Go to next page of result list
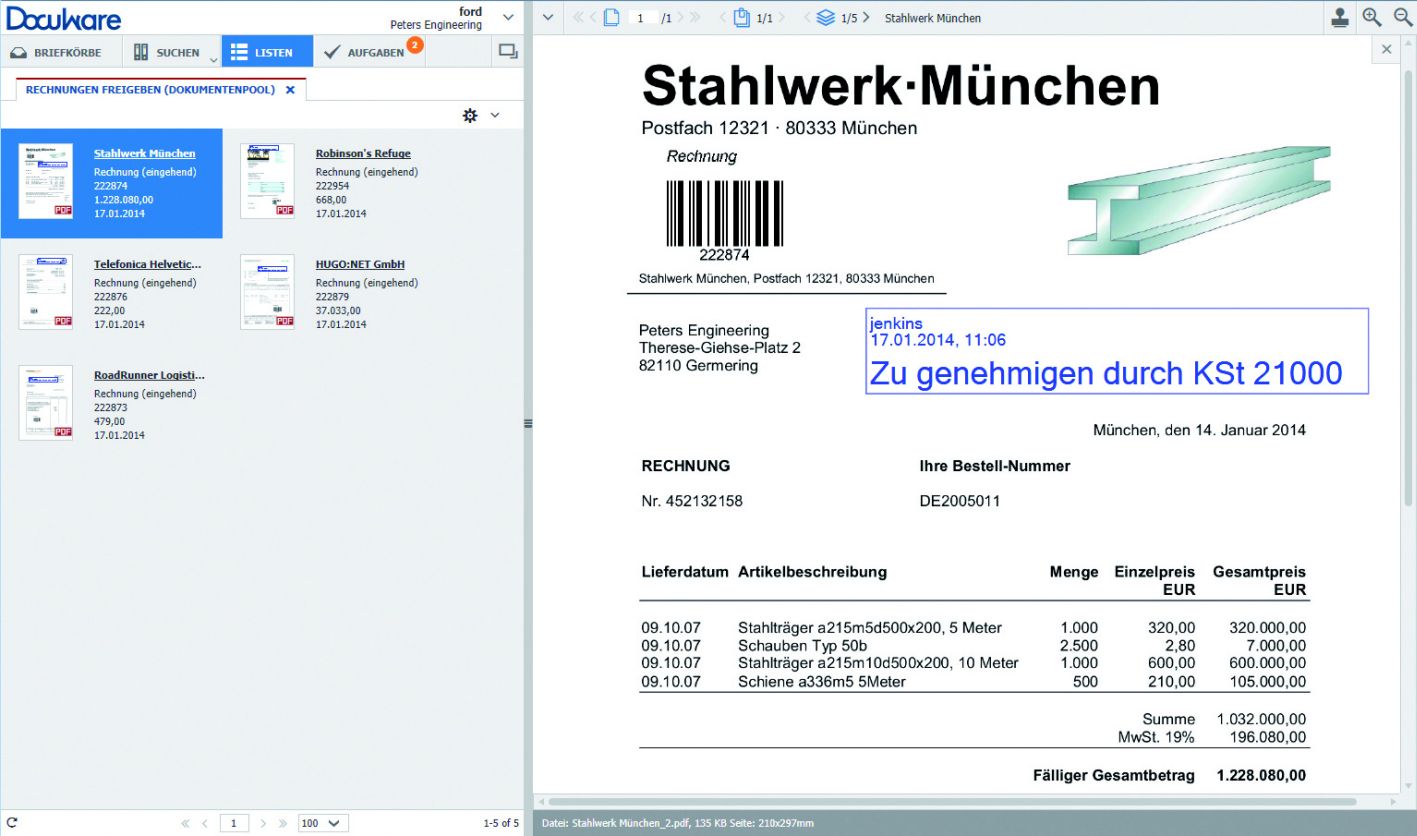Viewport: 1417px width, 836px height. click(263, 823)
